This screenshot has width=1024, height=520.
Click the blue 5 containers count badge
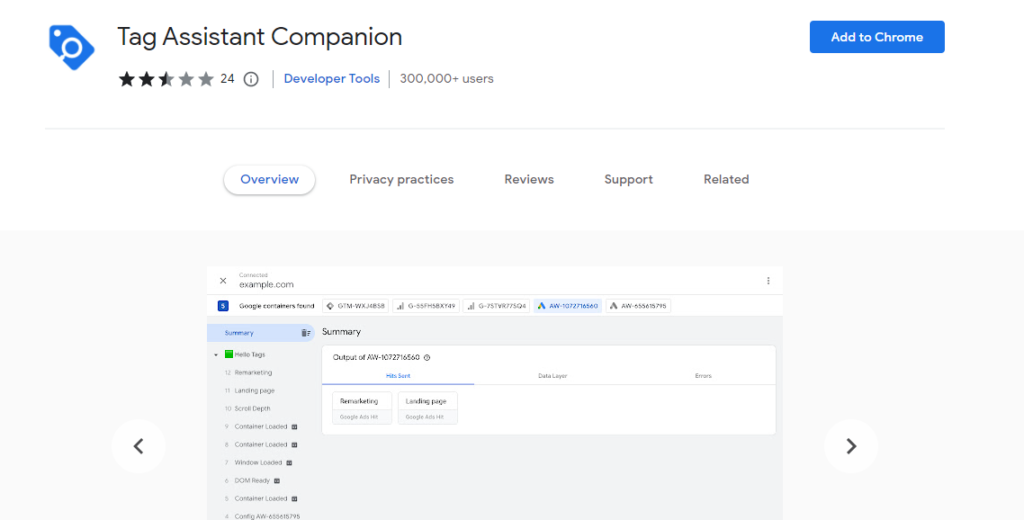coord(223,306)
